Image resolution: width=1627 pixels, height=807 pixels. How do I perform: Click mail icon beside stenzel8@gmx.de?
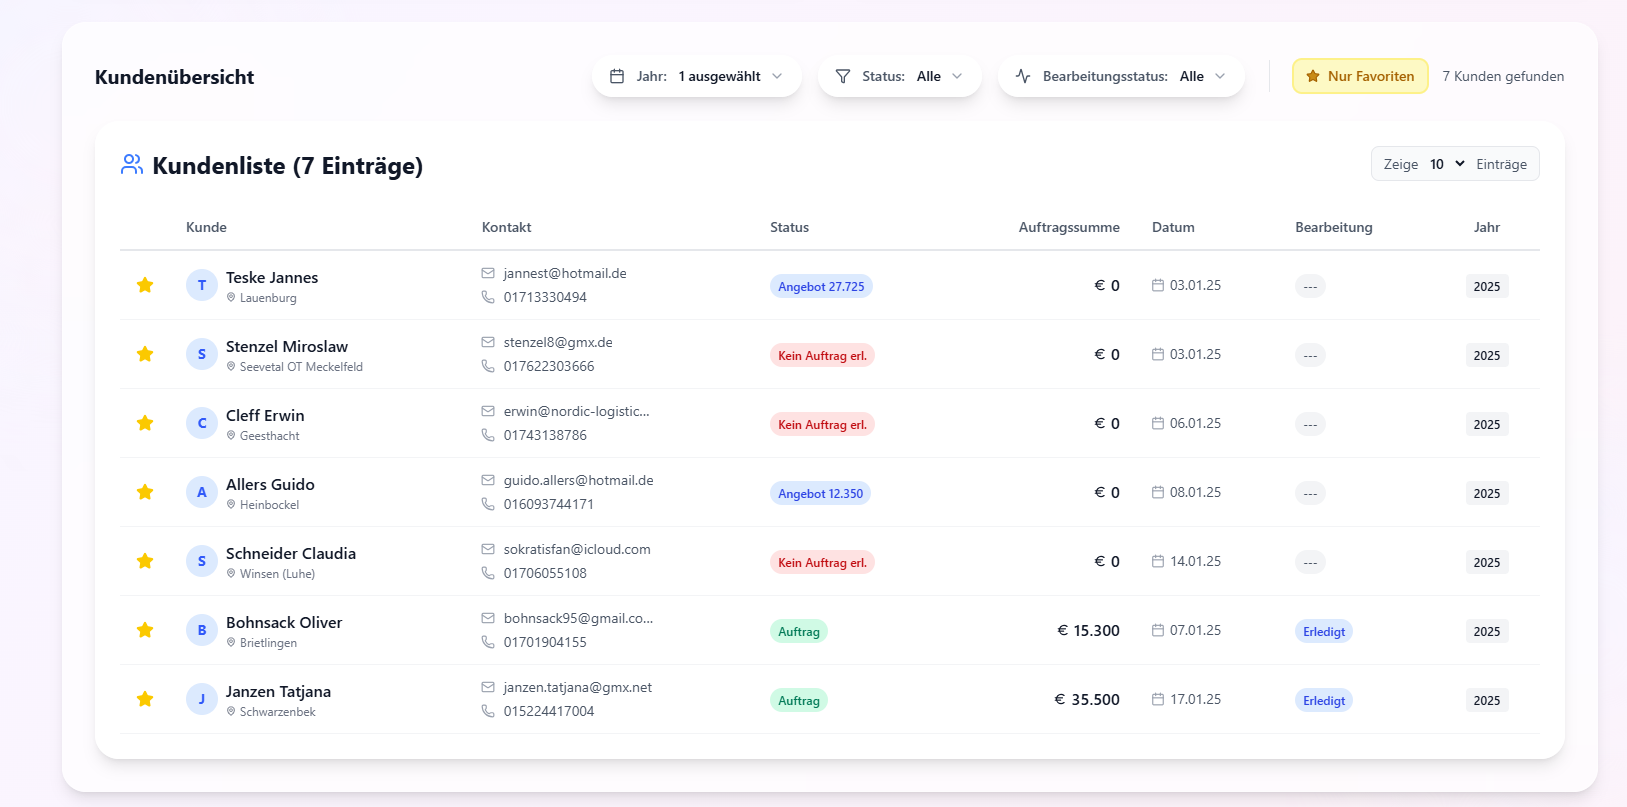coord(488,342)
